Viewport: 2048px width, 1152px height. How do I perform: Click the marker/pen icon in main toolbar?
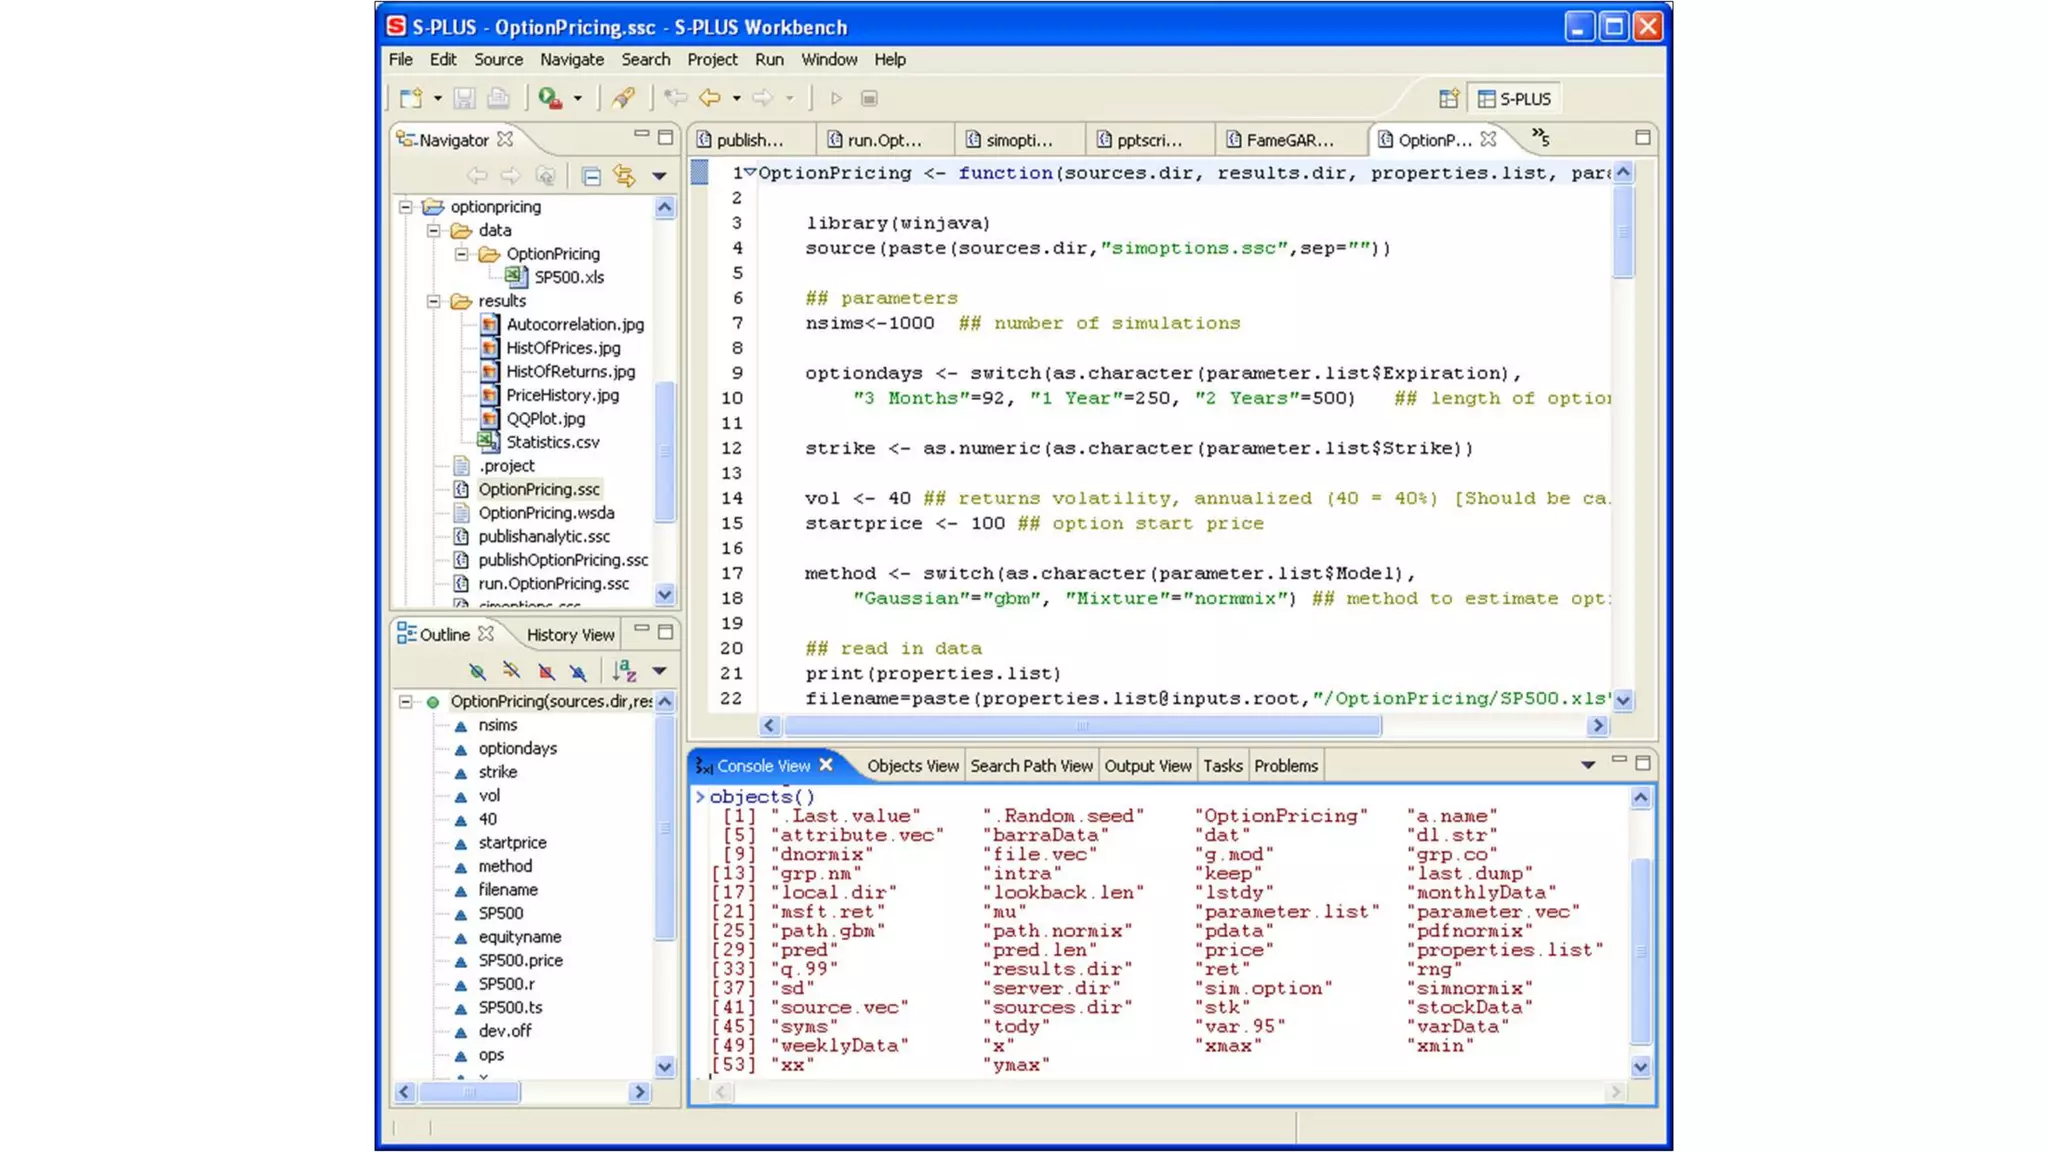click(x=623, y=98)
